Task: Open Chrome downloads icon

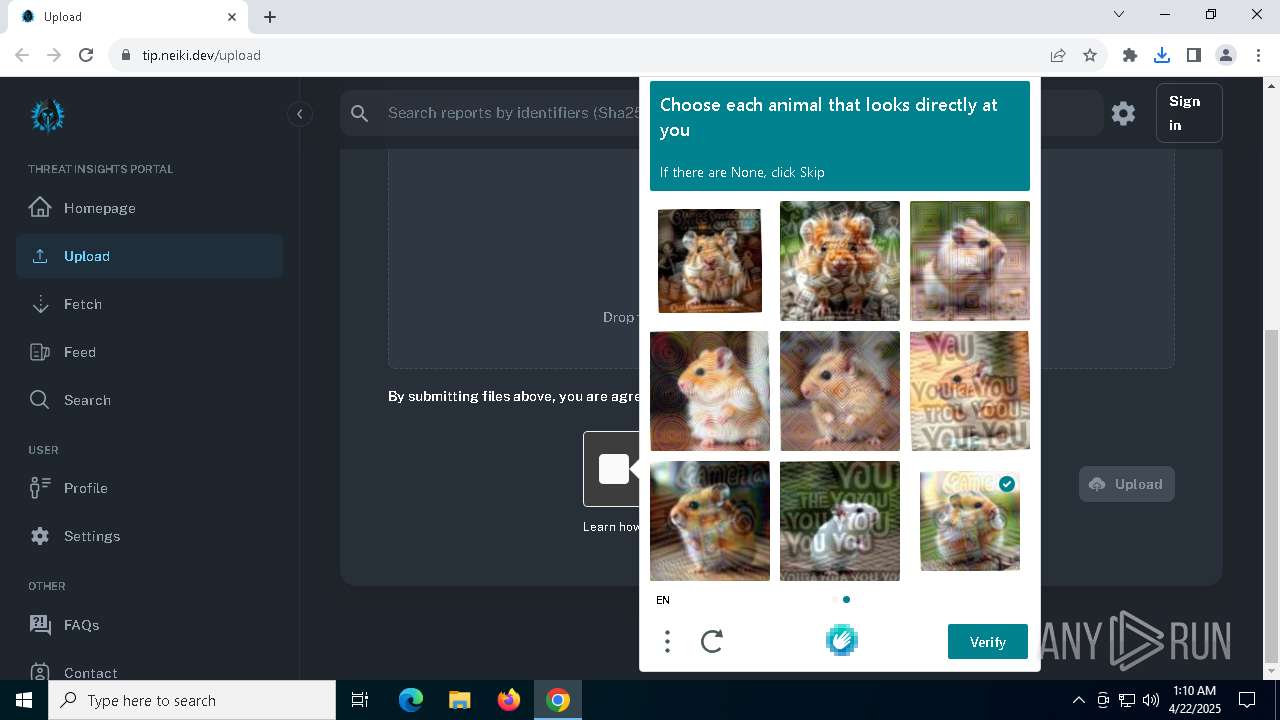Action: pos(1162,55)
